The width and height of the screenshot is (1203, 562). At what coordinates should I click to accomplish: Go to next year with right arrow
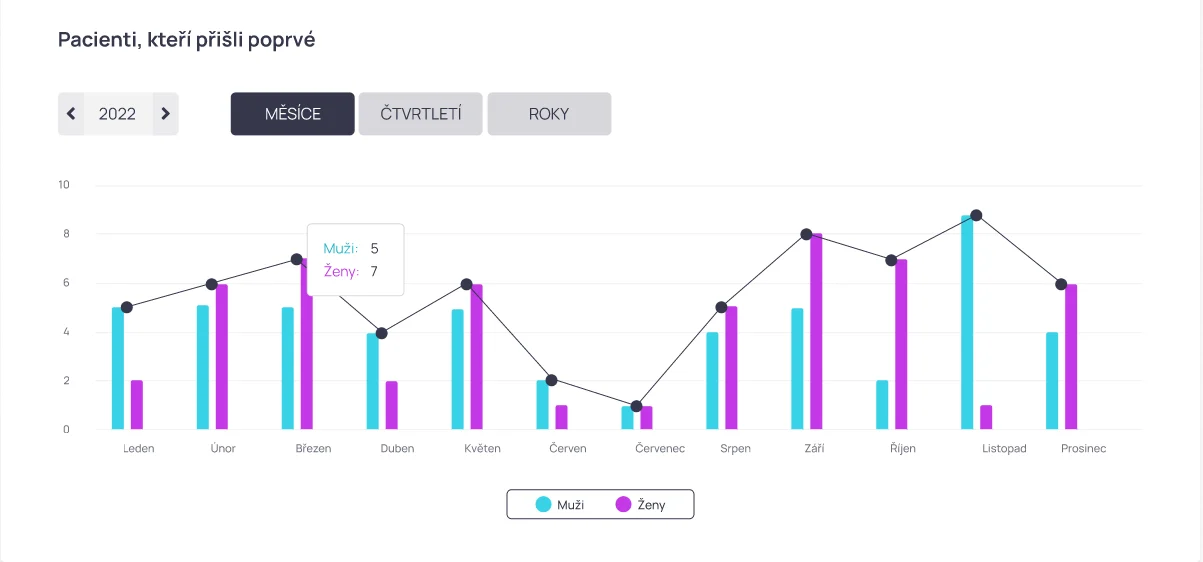[x=166, y=114]
